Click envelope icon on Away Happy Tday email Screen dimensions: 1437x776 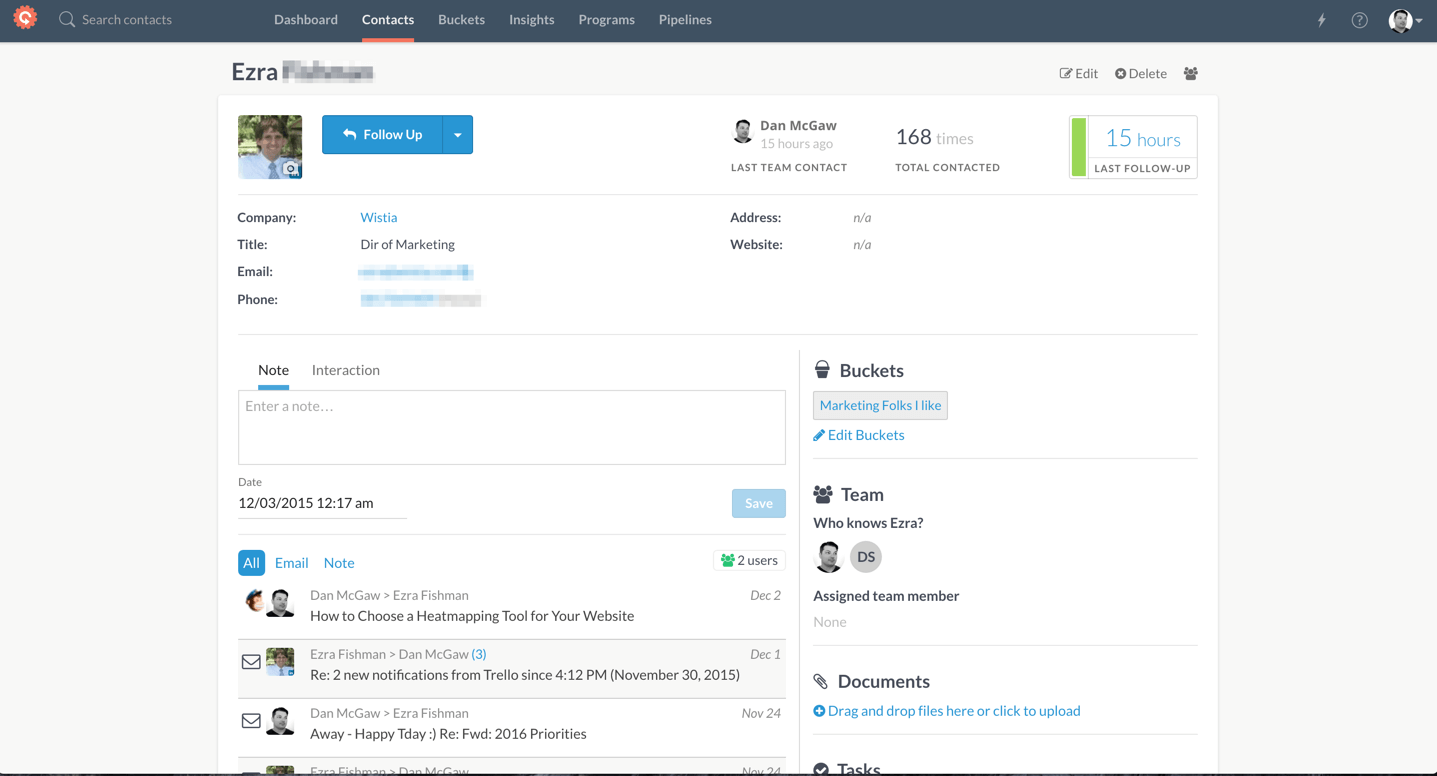251,721
